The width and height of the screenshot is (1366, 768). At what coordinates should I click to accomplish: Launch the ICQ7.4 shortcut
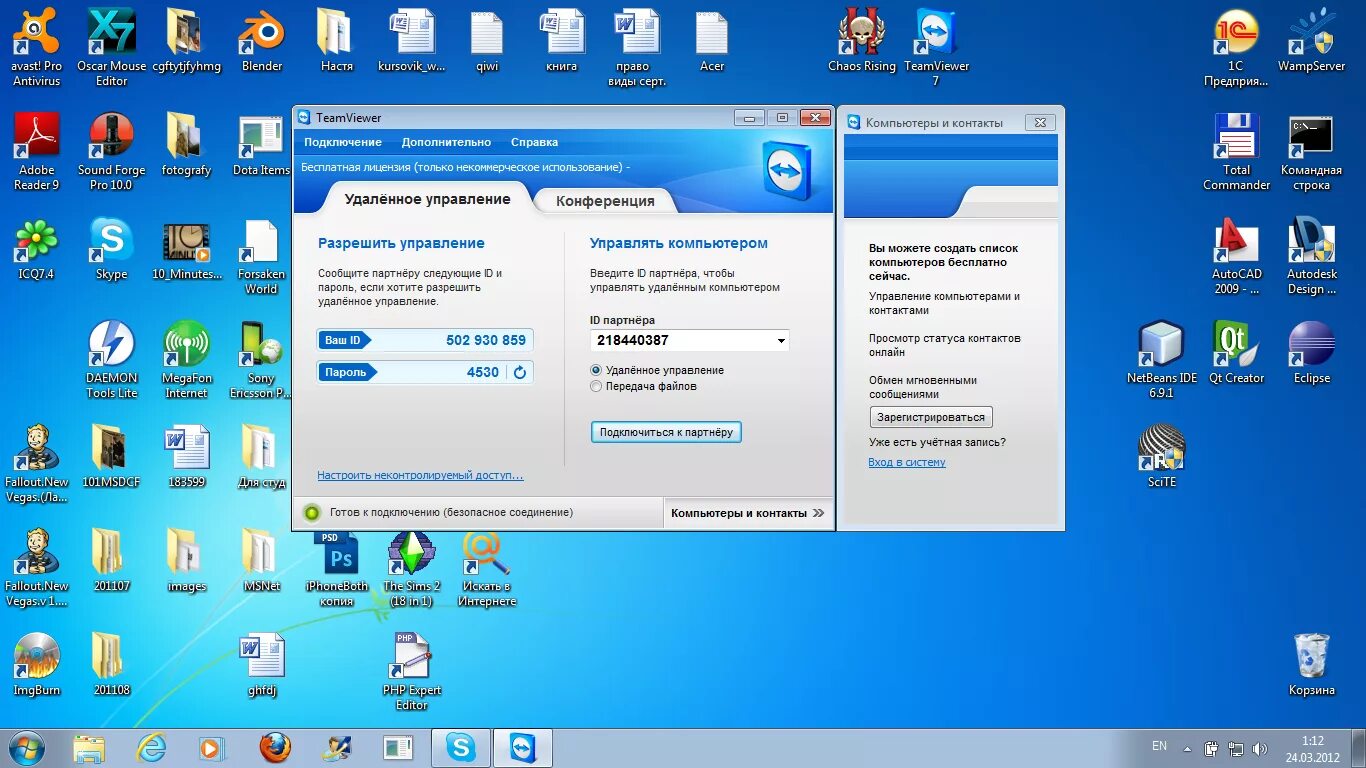36,250
